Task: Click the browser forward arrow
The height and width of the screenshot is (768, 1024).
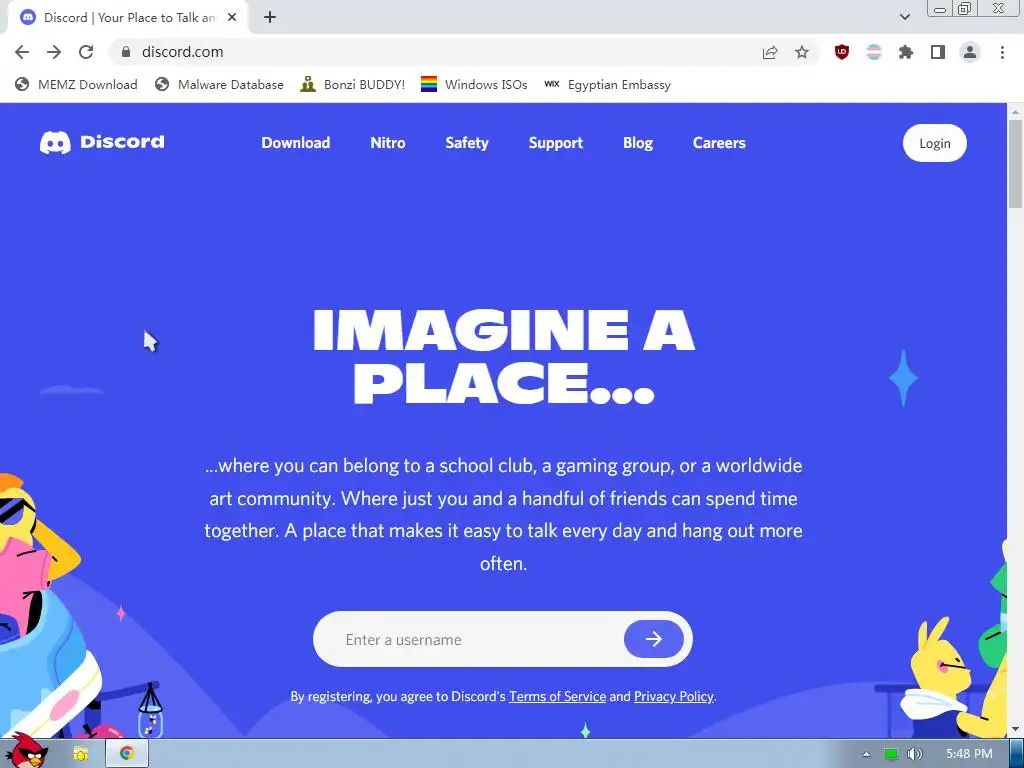Action: click(x=54, y=52)
